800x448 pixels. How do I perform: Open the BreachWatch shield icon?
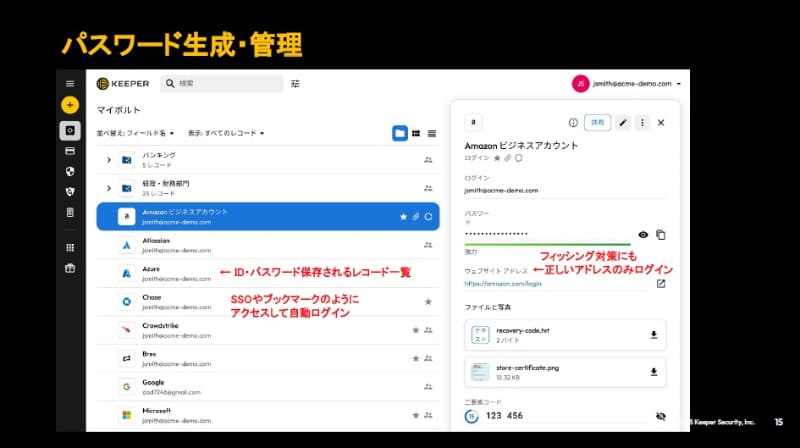[x=70, y=191]
